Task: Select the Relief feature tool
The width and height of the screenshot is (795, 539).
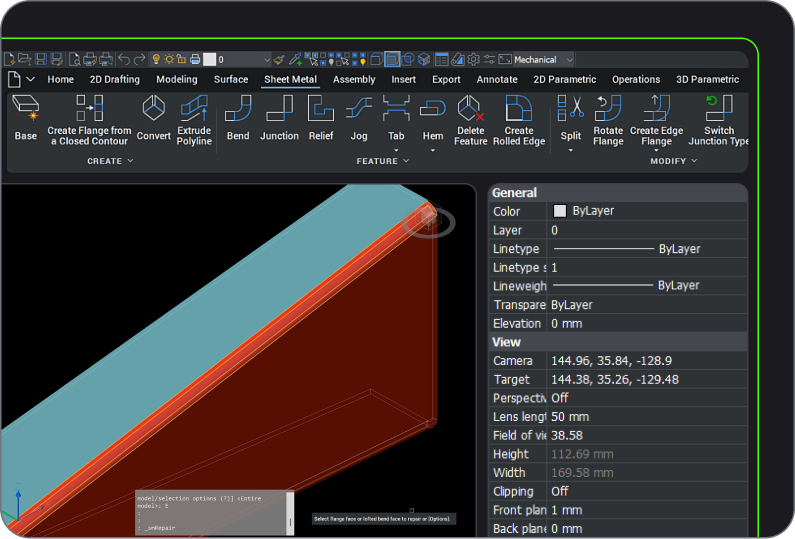Action: [321, 118]
